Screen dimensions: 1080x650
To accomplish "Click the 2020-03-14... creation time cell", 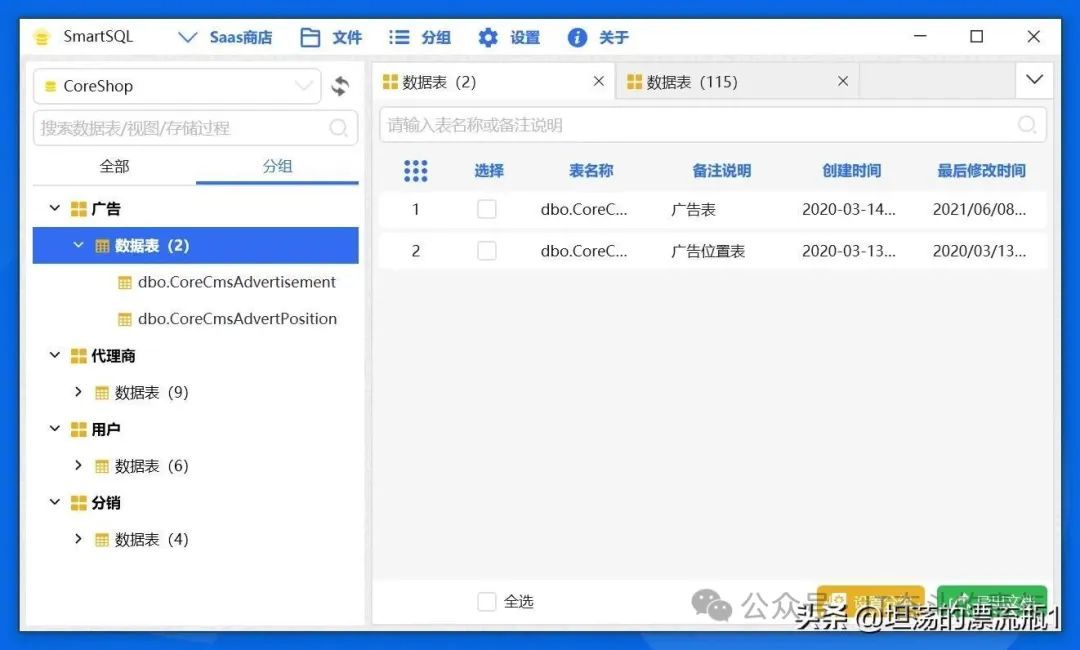I will point(849,209).
